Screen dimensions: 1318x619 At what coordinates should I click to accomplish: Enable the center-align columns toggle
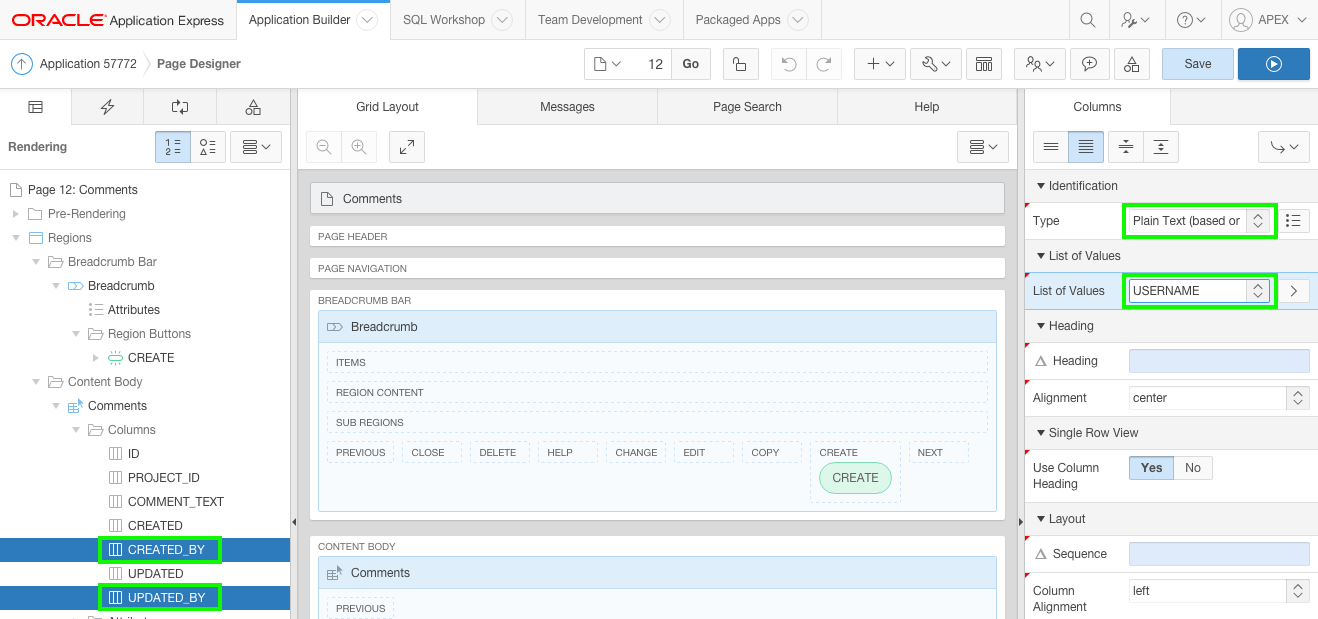pos(1124,146)
